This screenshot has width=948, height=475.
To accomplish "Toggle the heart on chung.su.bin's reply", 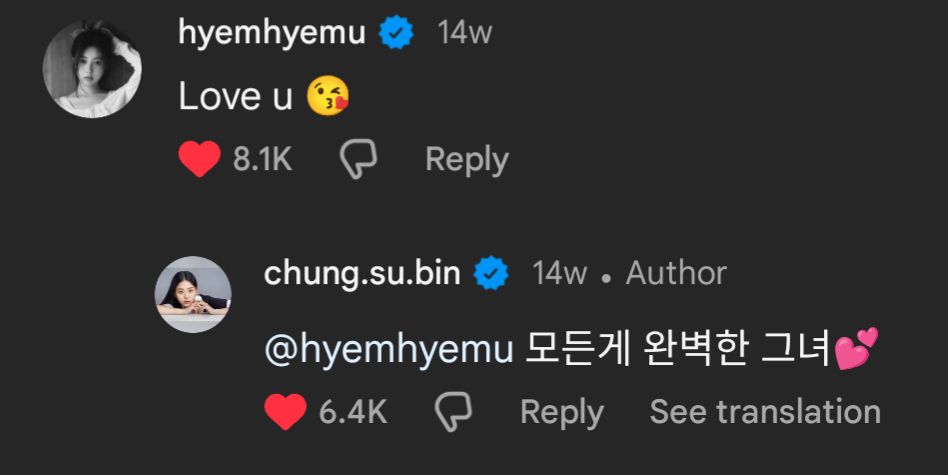I will [286, 412].
